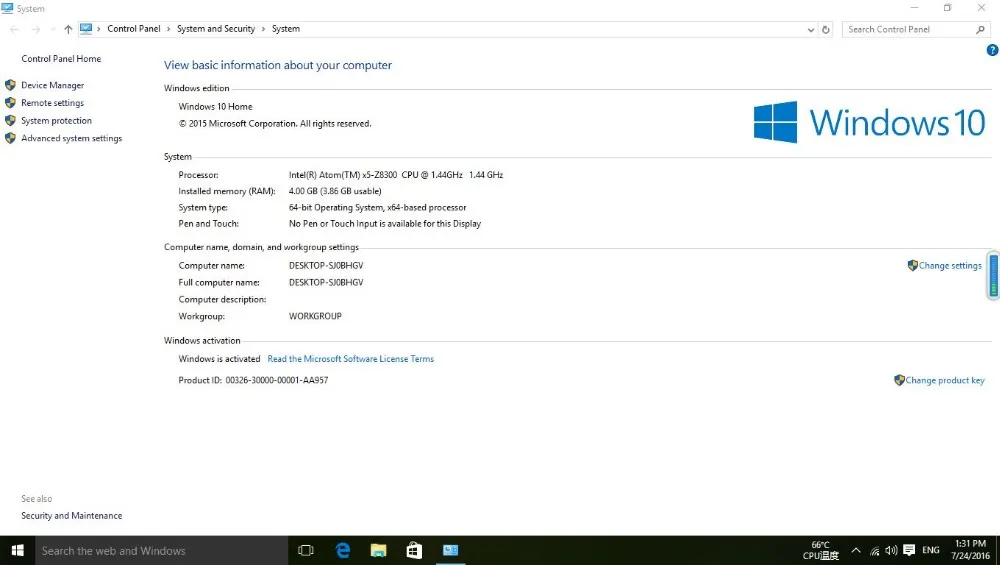The width and height of the screenshot is (1000, 565).
Task: Click the Up one level arrow
Action: click(68, 29)
